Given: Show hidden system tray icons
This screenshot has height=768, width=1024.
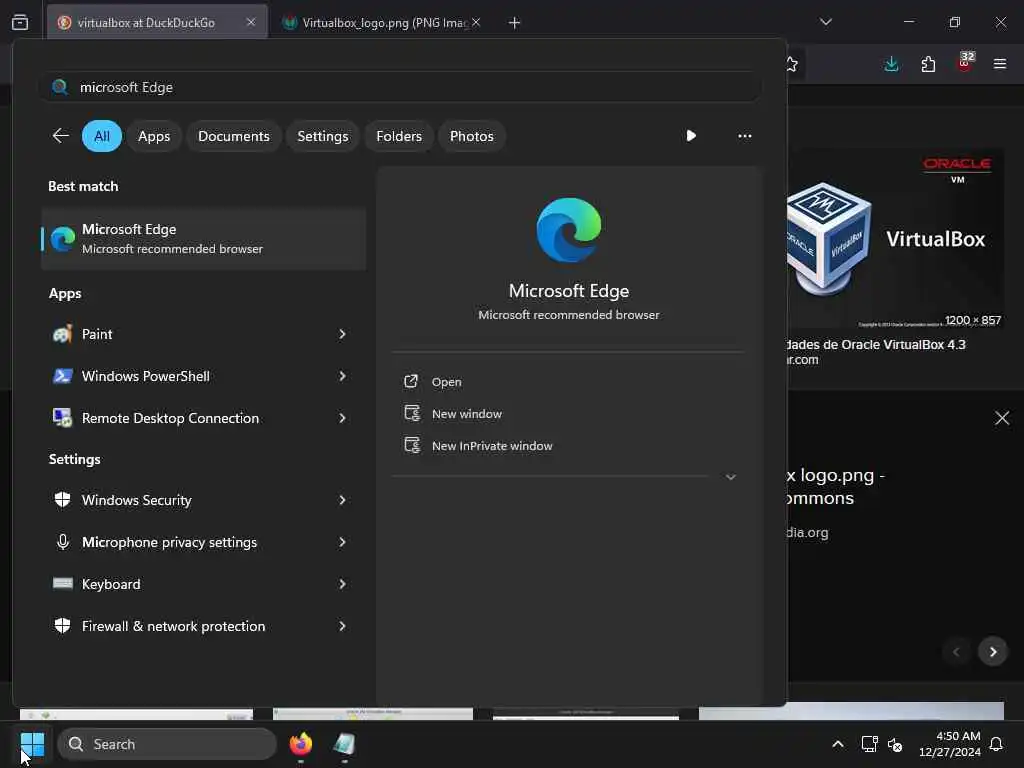Looking at the screenshot, I should pos(838,744).
